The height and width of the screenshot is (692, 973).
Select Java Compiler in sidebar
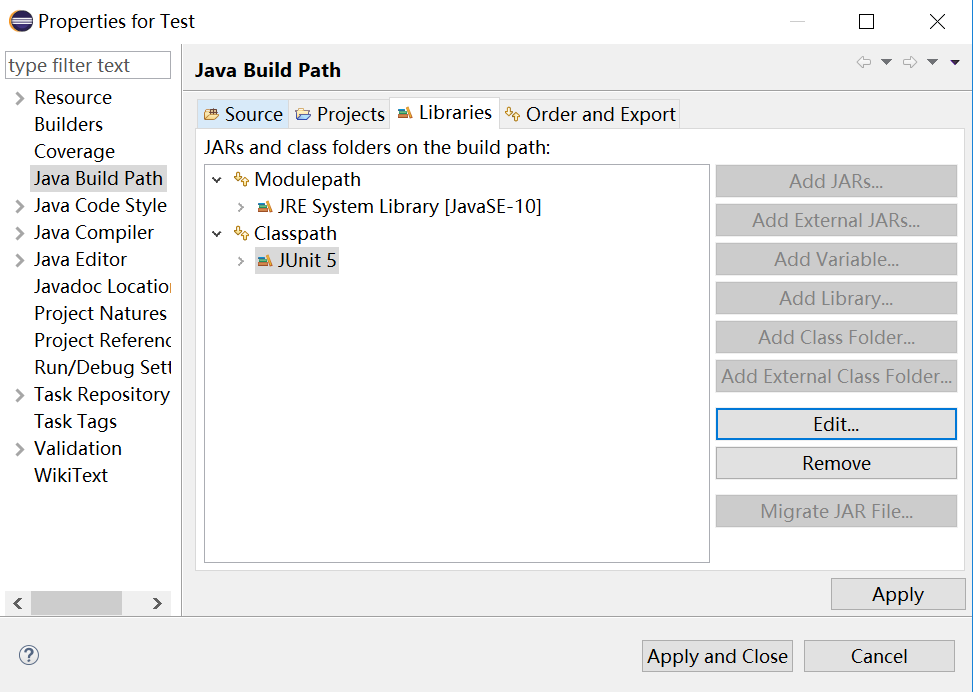tap(94, 232)
